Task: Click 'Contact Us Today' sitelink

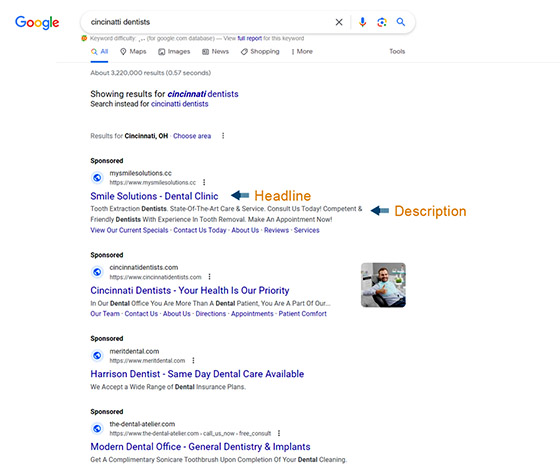Action: tap(200, 230)
